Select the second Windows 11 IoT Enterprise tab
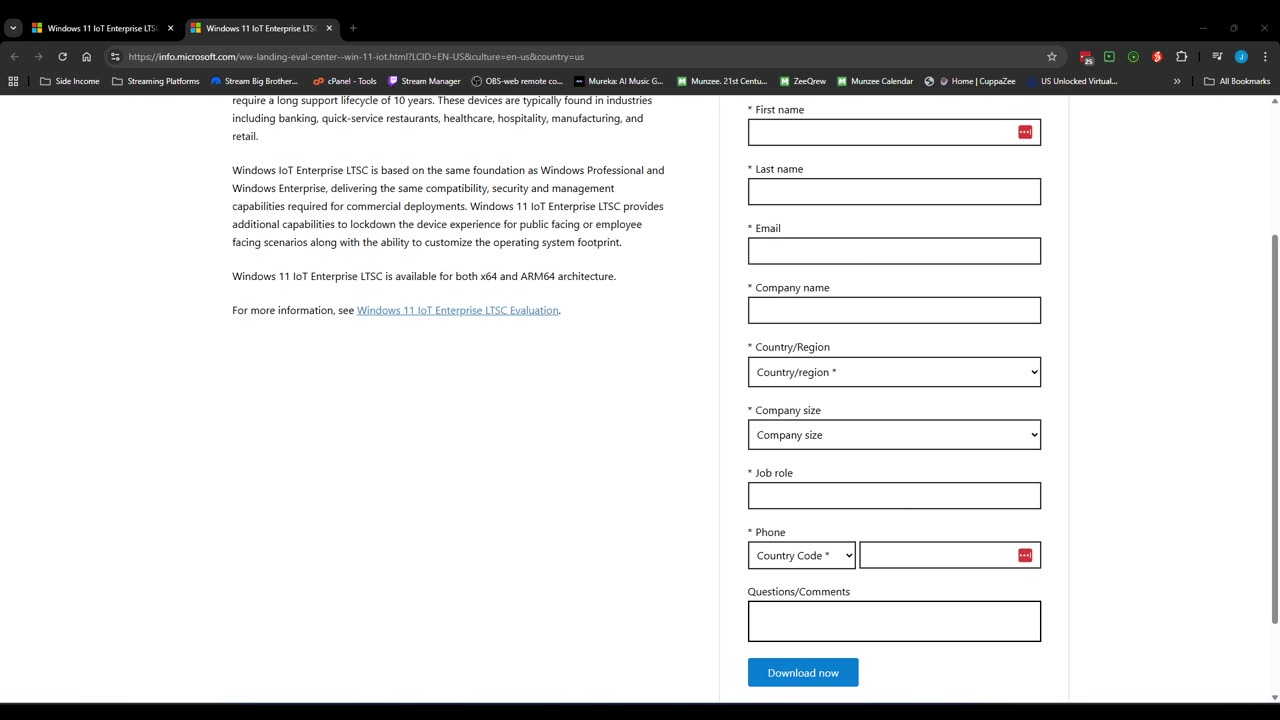The width and height of the screenshot is (1280, 720). pos(262,28)
